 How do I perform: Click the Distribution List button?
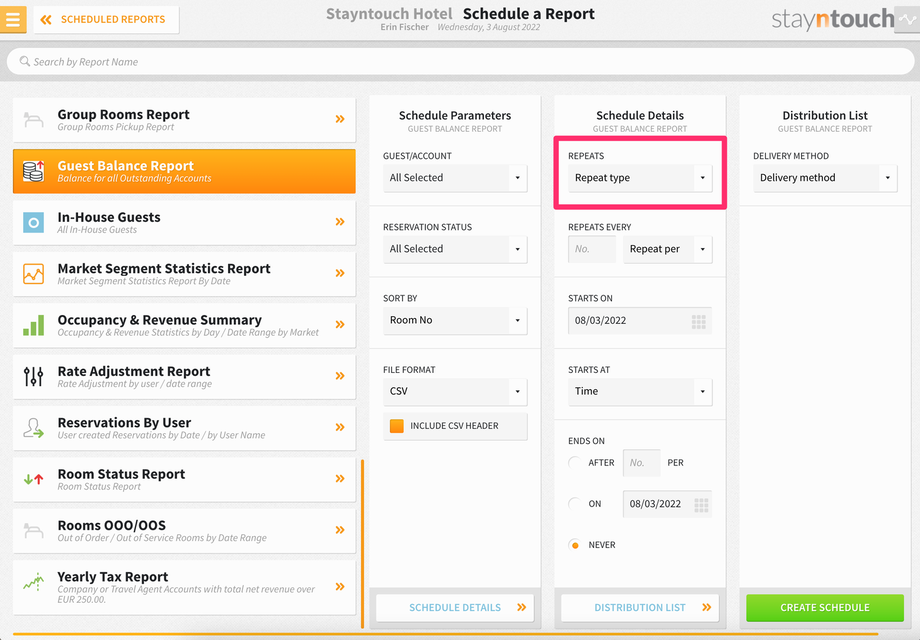click(640, 608)
